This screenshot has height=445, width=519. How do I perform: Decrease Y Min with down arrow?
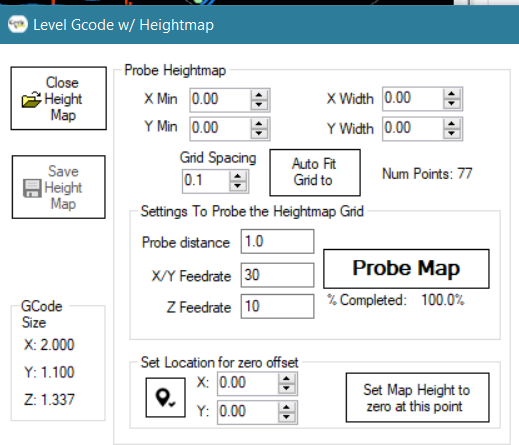[259, 134]
